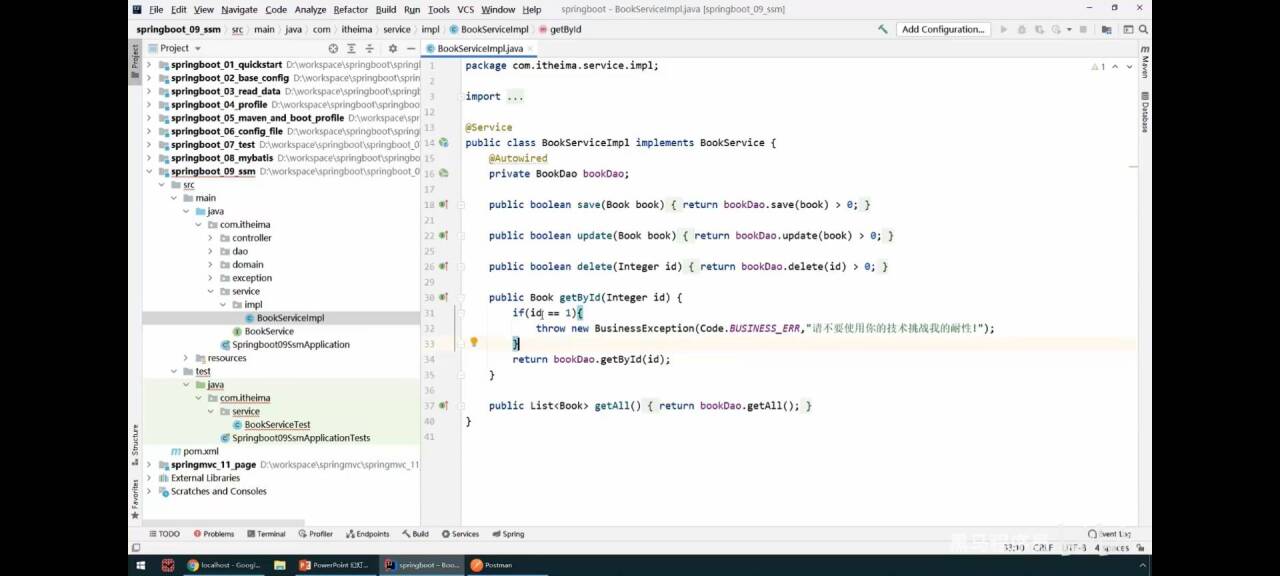Click gutter implements icon on line 26
Image resolution: width=1280 pixels, height=576 pixels.
pyautogui.click(x=443, y=267)
